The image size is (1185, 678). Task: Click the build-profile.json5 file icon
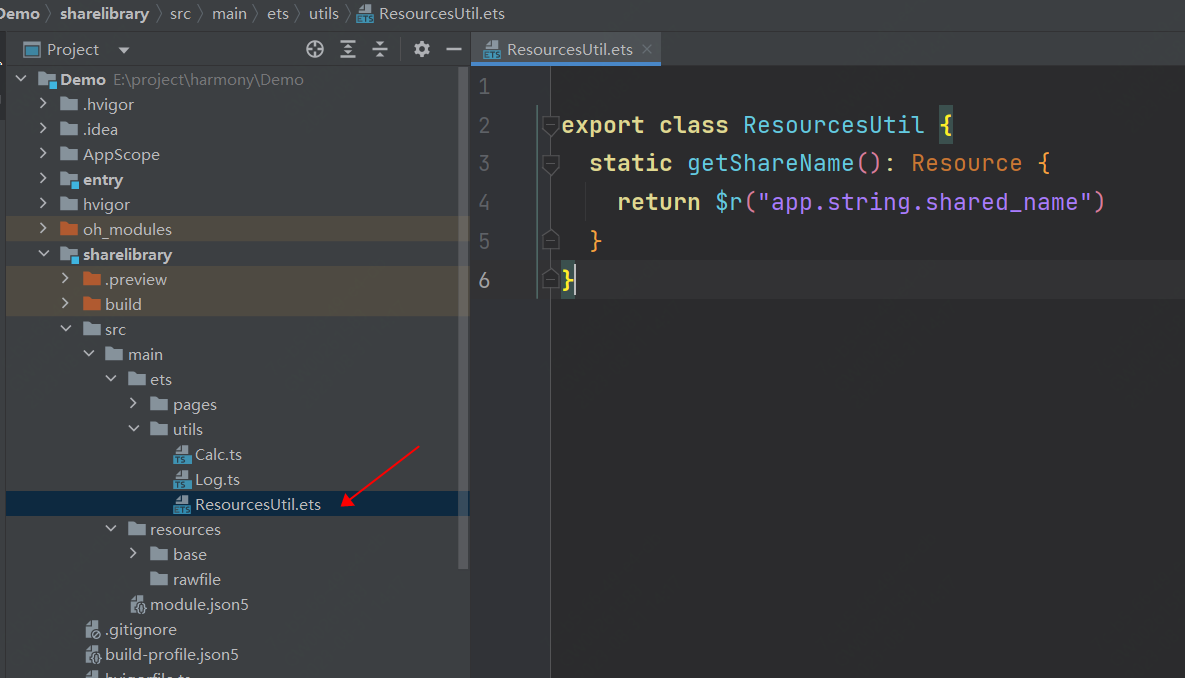pos(93,655)
